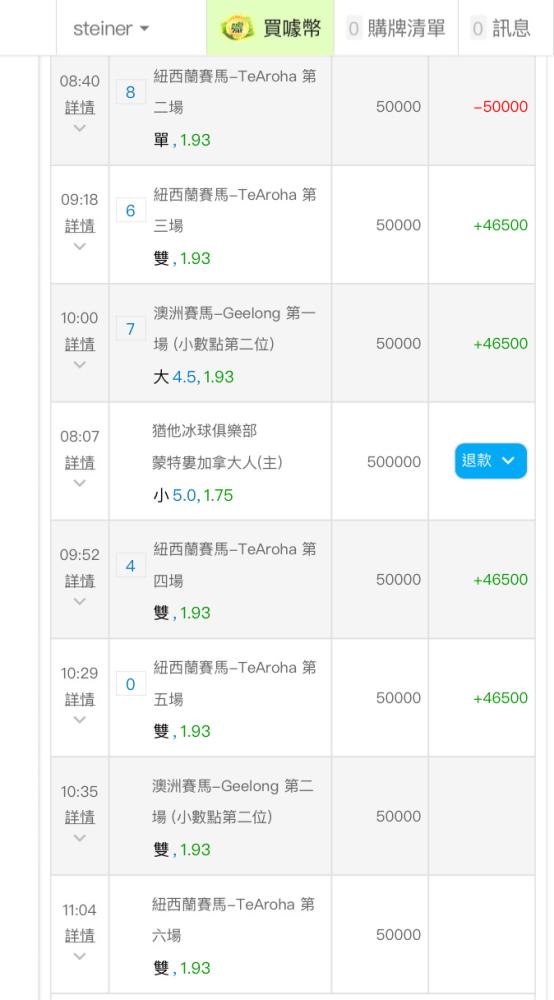Screen dimensions: 554x1000
Task: Click result number 0 badge
Action: 131,684
